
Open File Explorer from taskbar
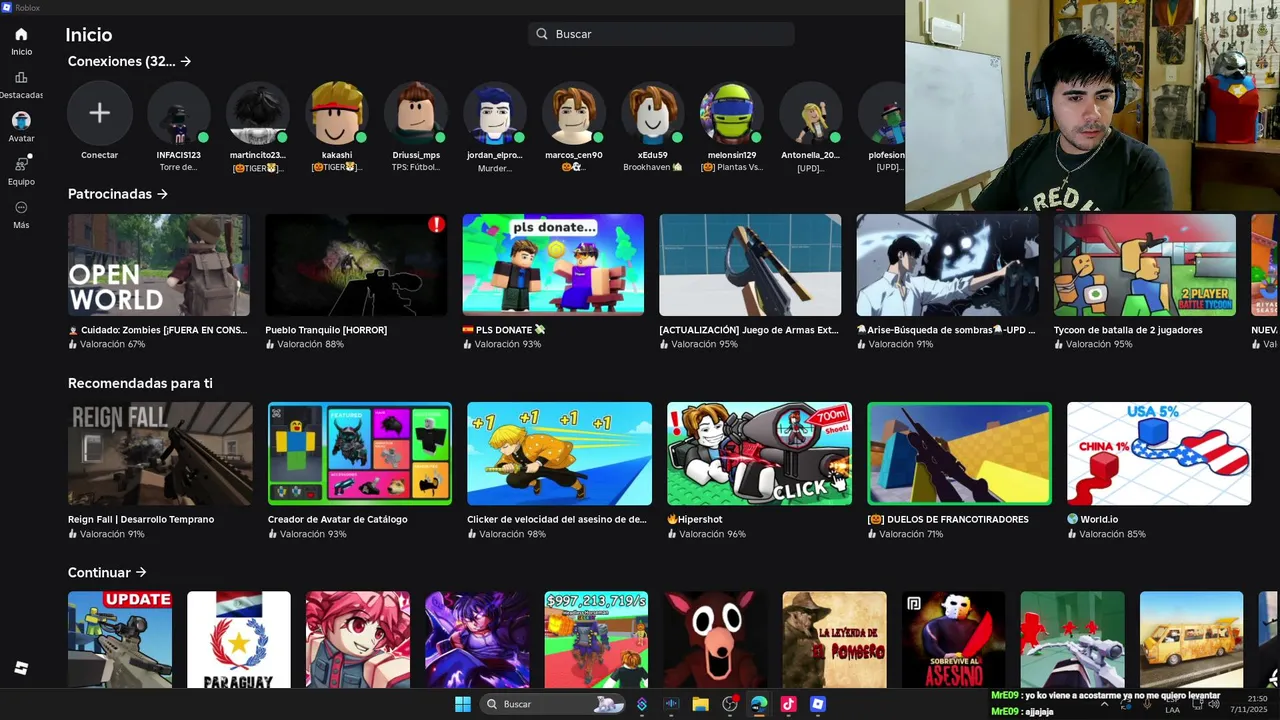pyautogui.click(x=700, y=704)
